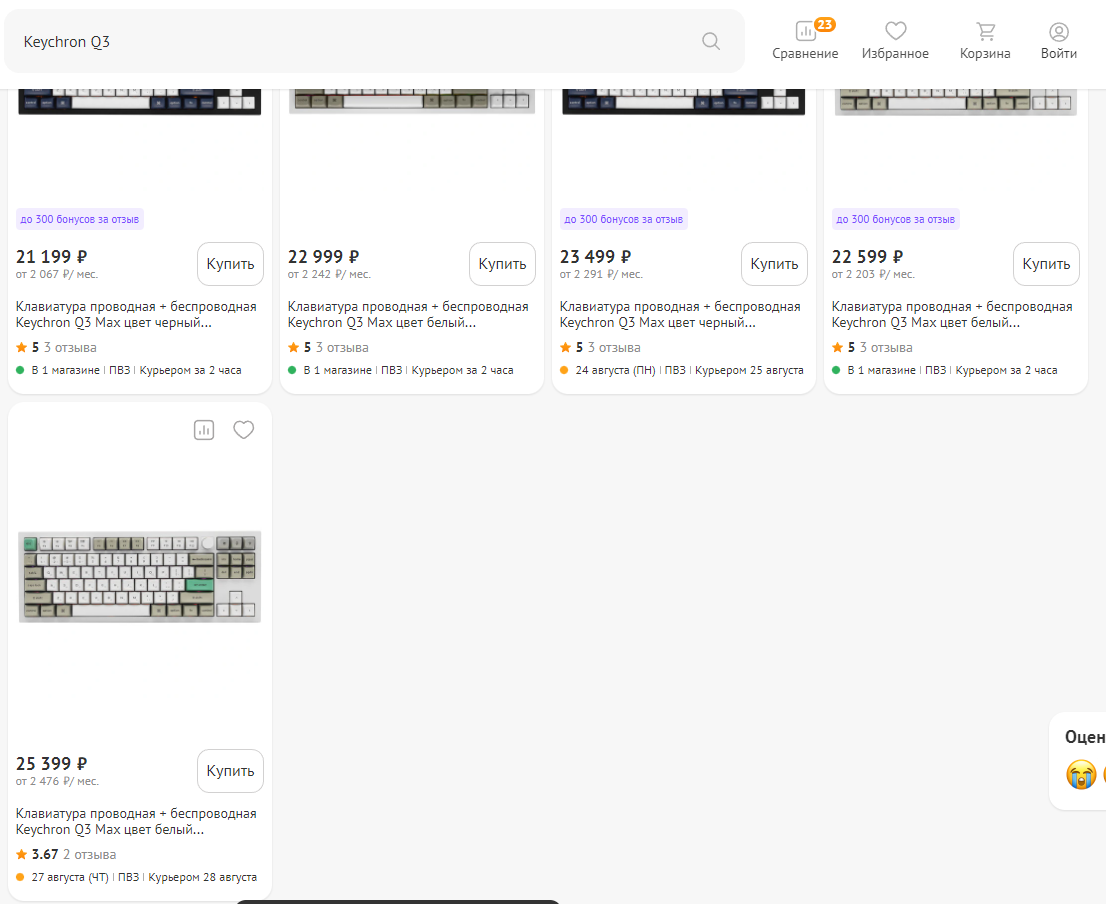
Task: Click delivery info 27 августа (ЧТ)
Action: point(70,877)
